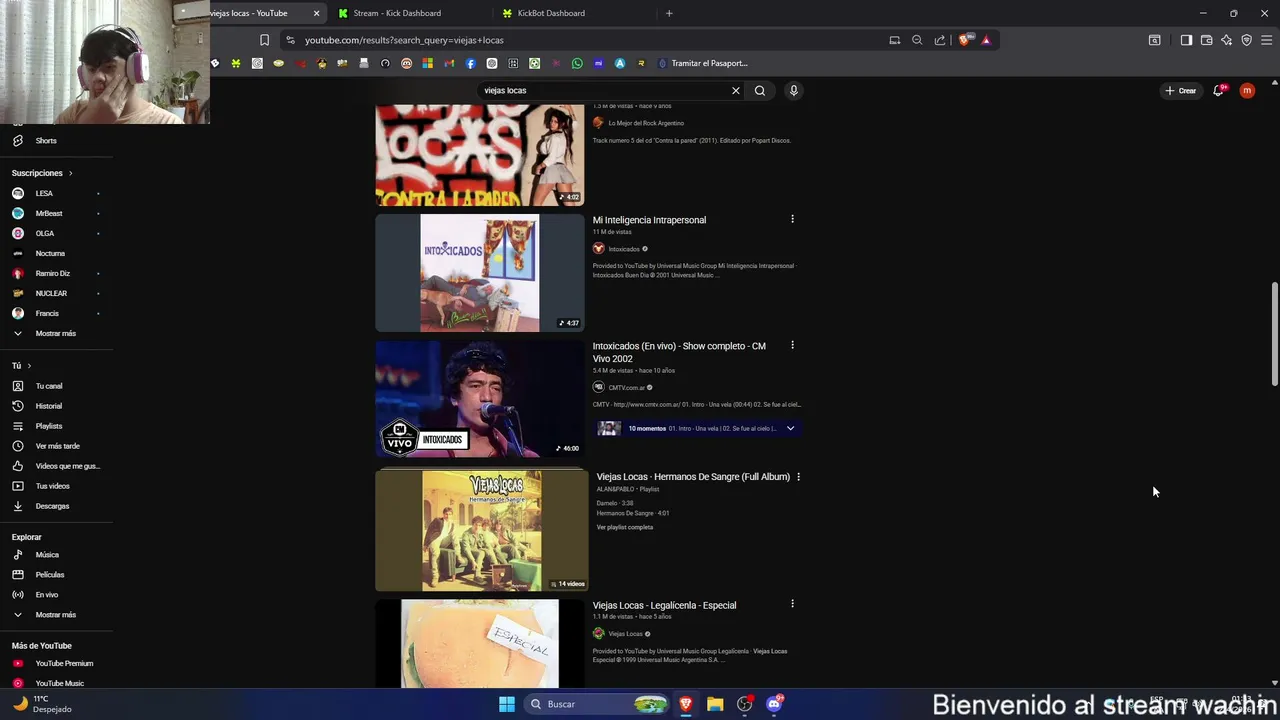This screenshot has width=1280, height=720.
Task: Click the Crear button
Action: coord(1180,90)
